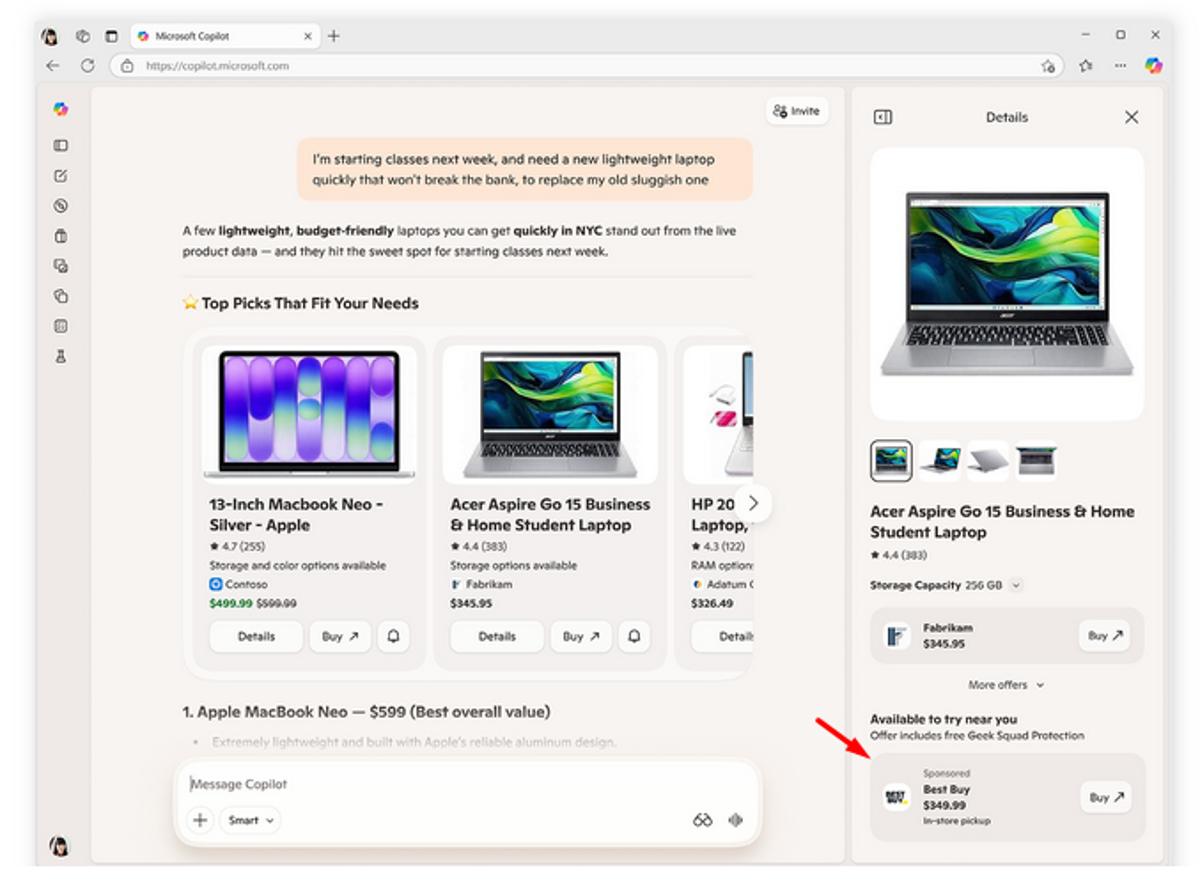Click Buy on the Acer Aspire card
The height and width of the screenshot is (884, 1200).
click(581, 636)
